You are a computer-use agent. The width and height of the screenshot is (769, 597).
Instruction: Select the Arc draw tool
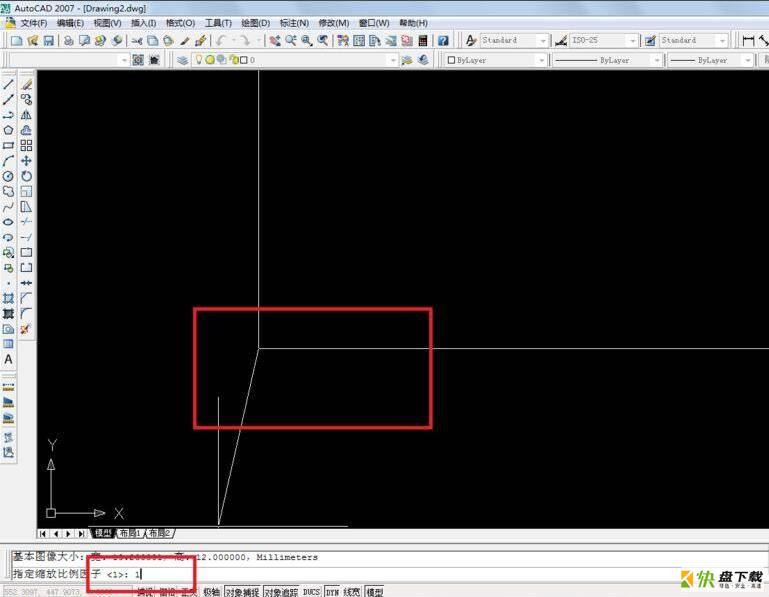click(8, 161)
